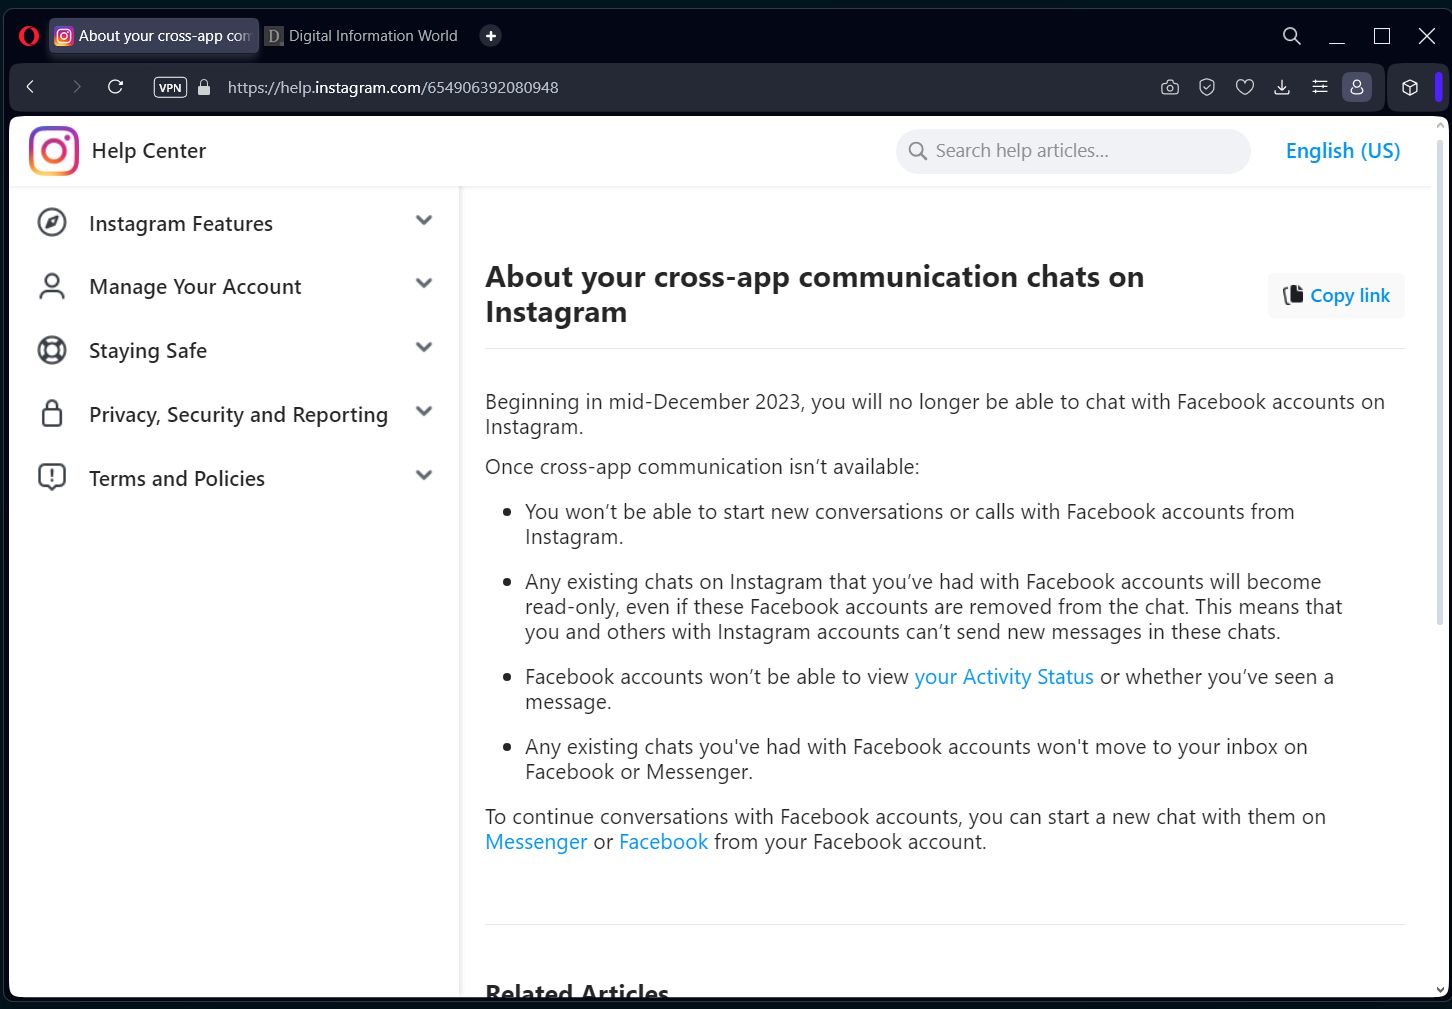The image size is (1452, 1009).
Task: Open the downloads icon
Action: click(1282, 88)
